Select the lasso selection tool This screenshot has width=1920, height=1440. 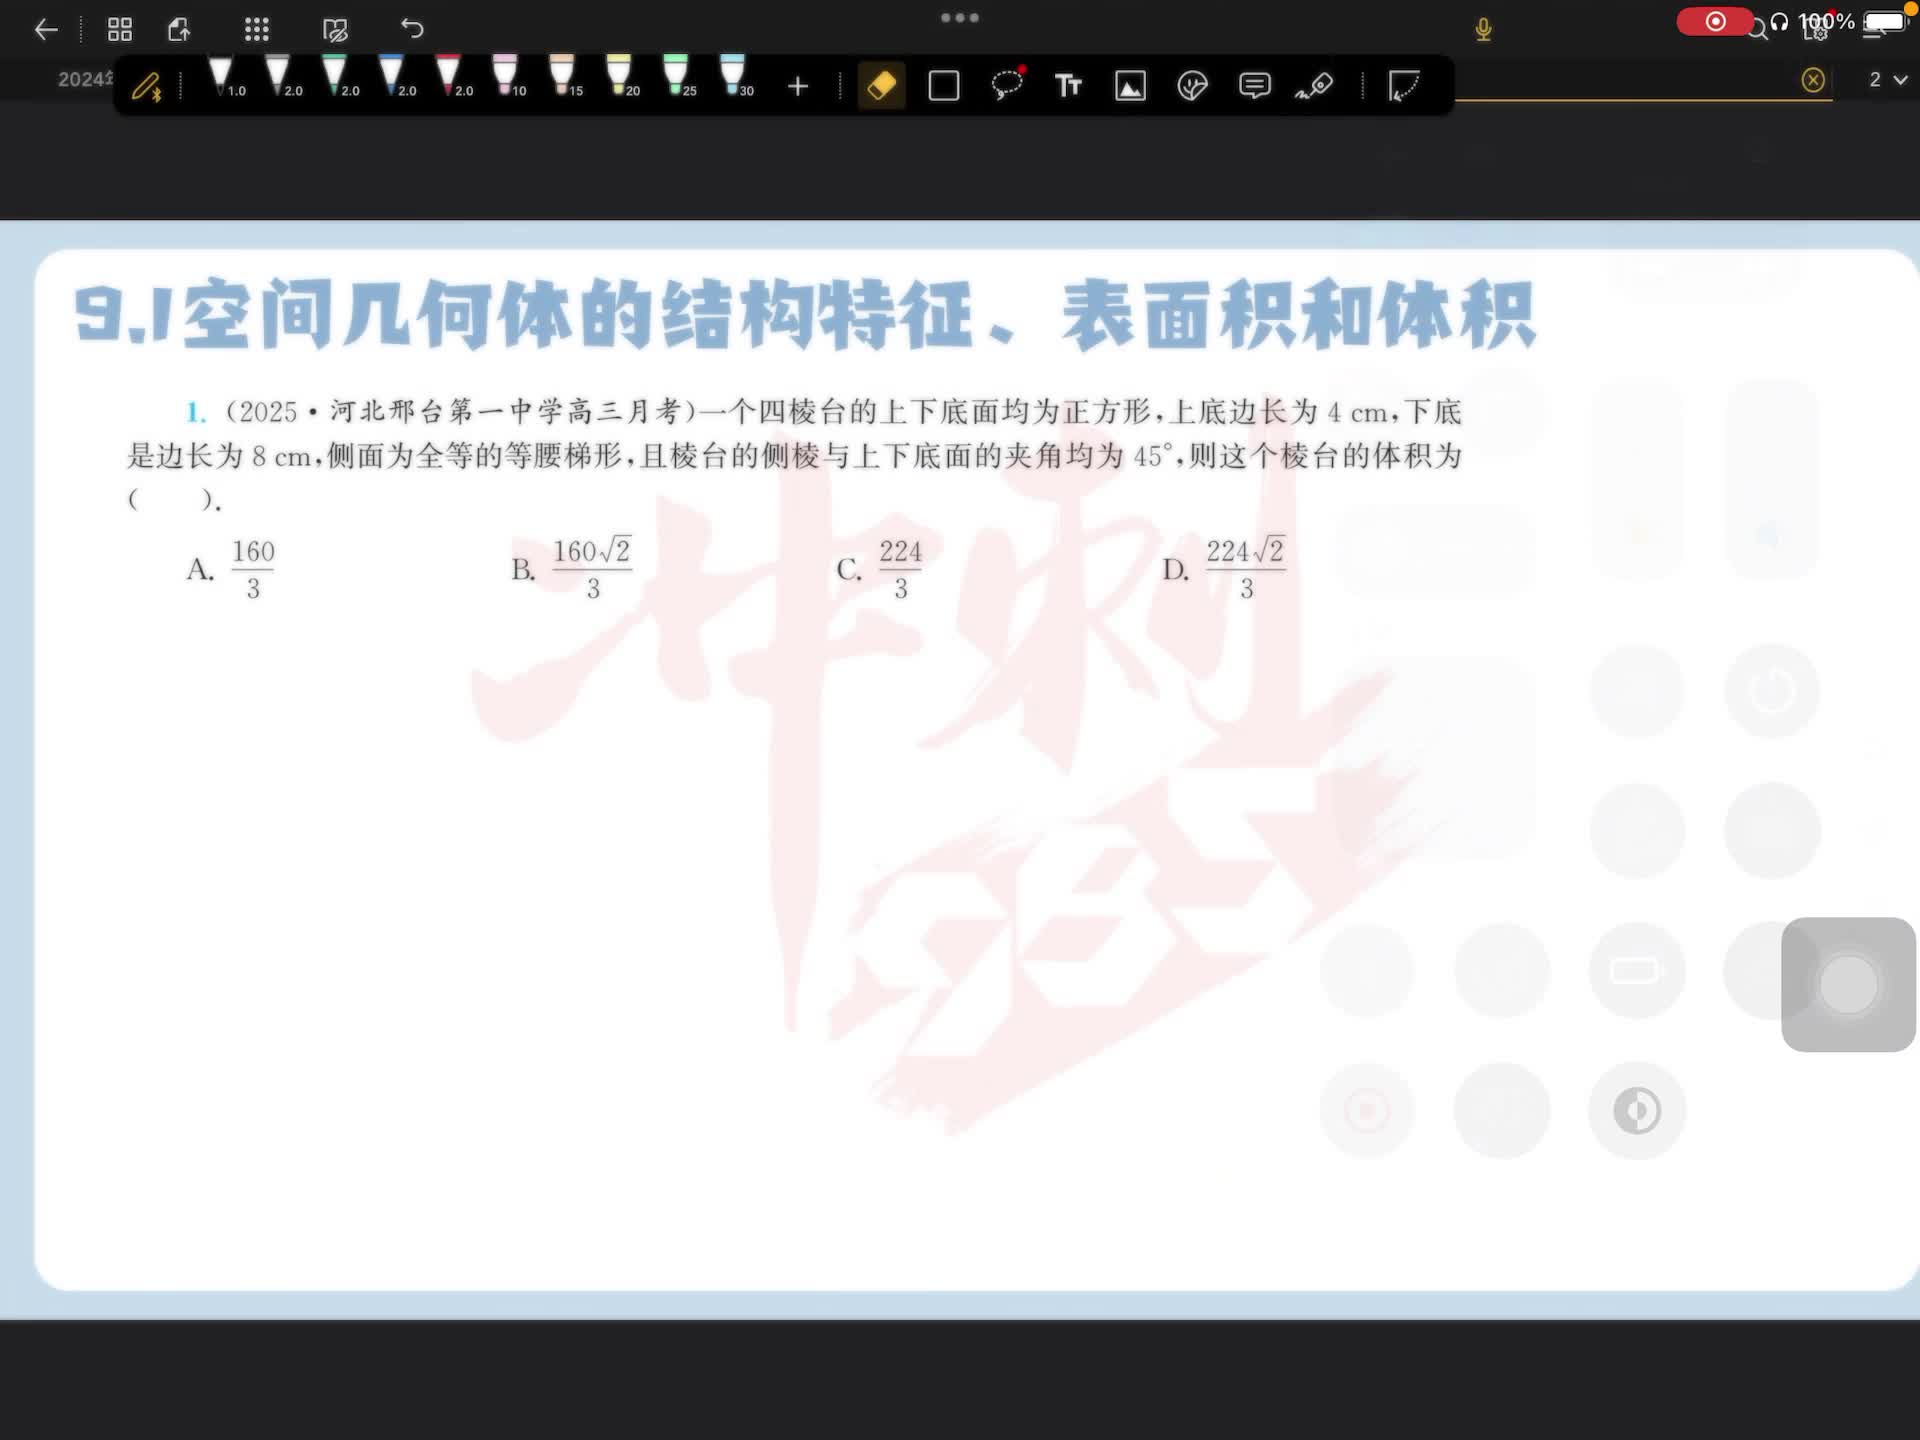click(1007, 86)
